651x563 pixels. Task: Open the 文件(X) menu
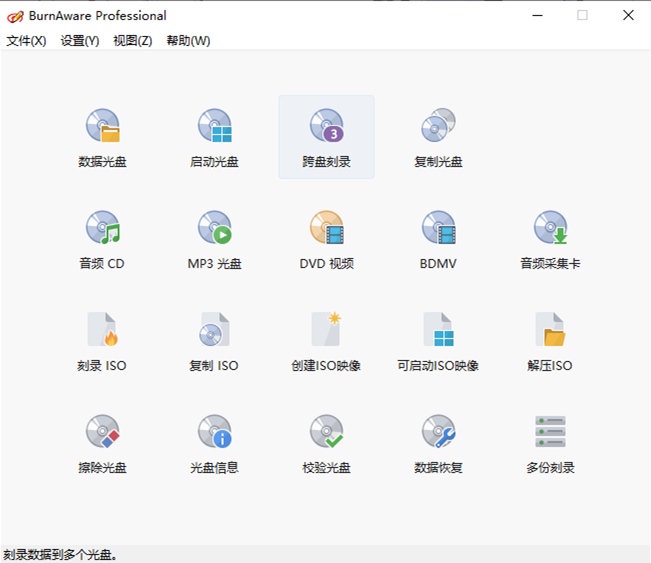[x=26, y=41]
